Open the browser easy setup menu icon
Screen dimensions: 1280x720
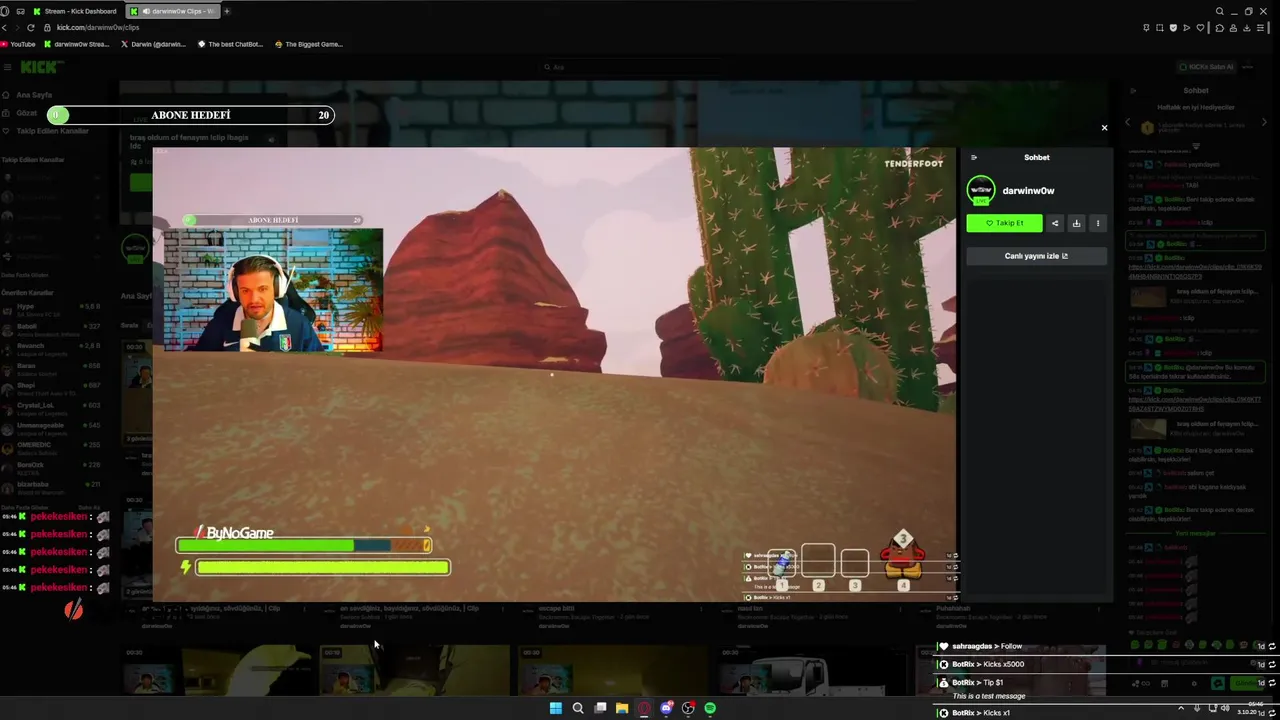point(1261,27)
